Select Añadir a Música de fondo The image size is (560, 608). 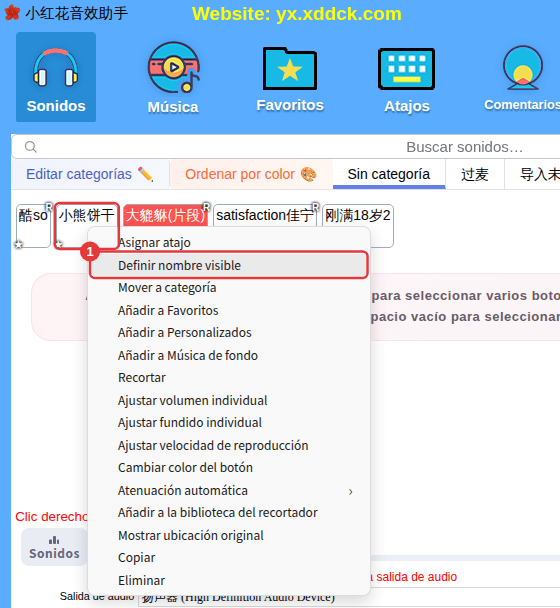[229, 356]
